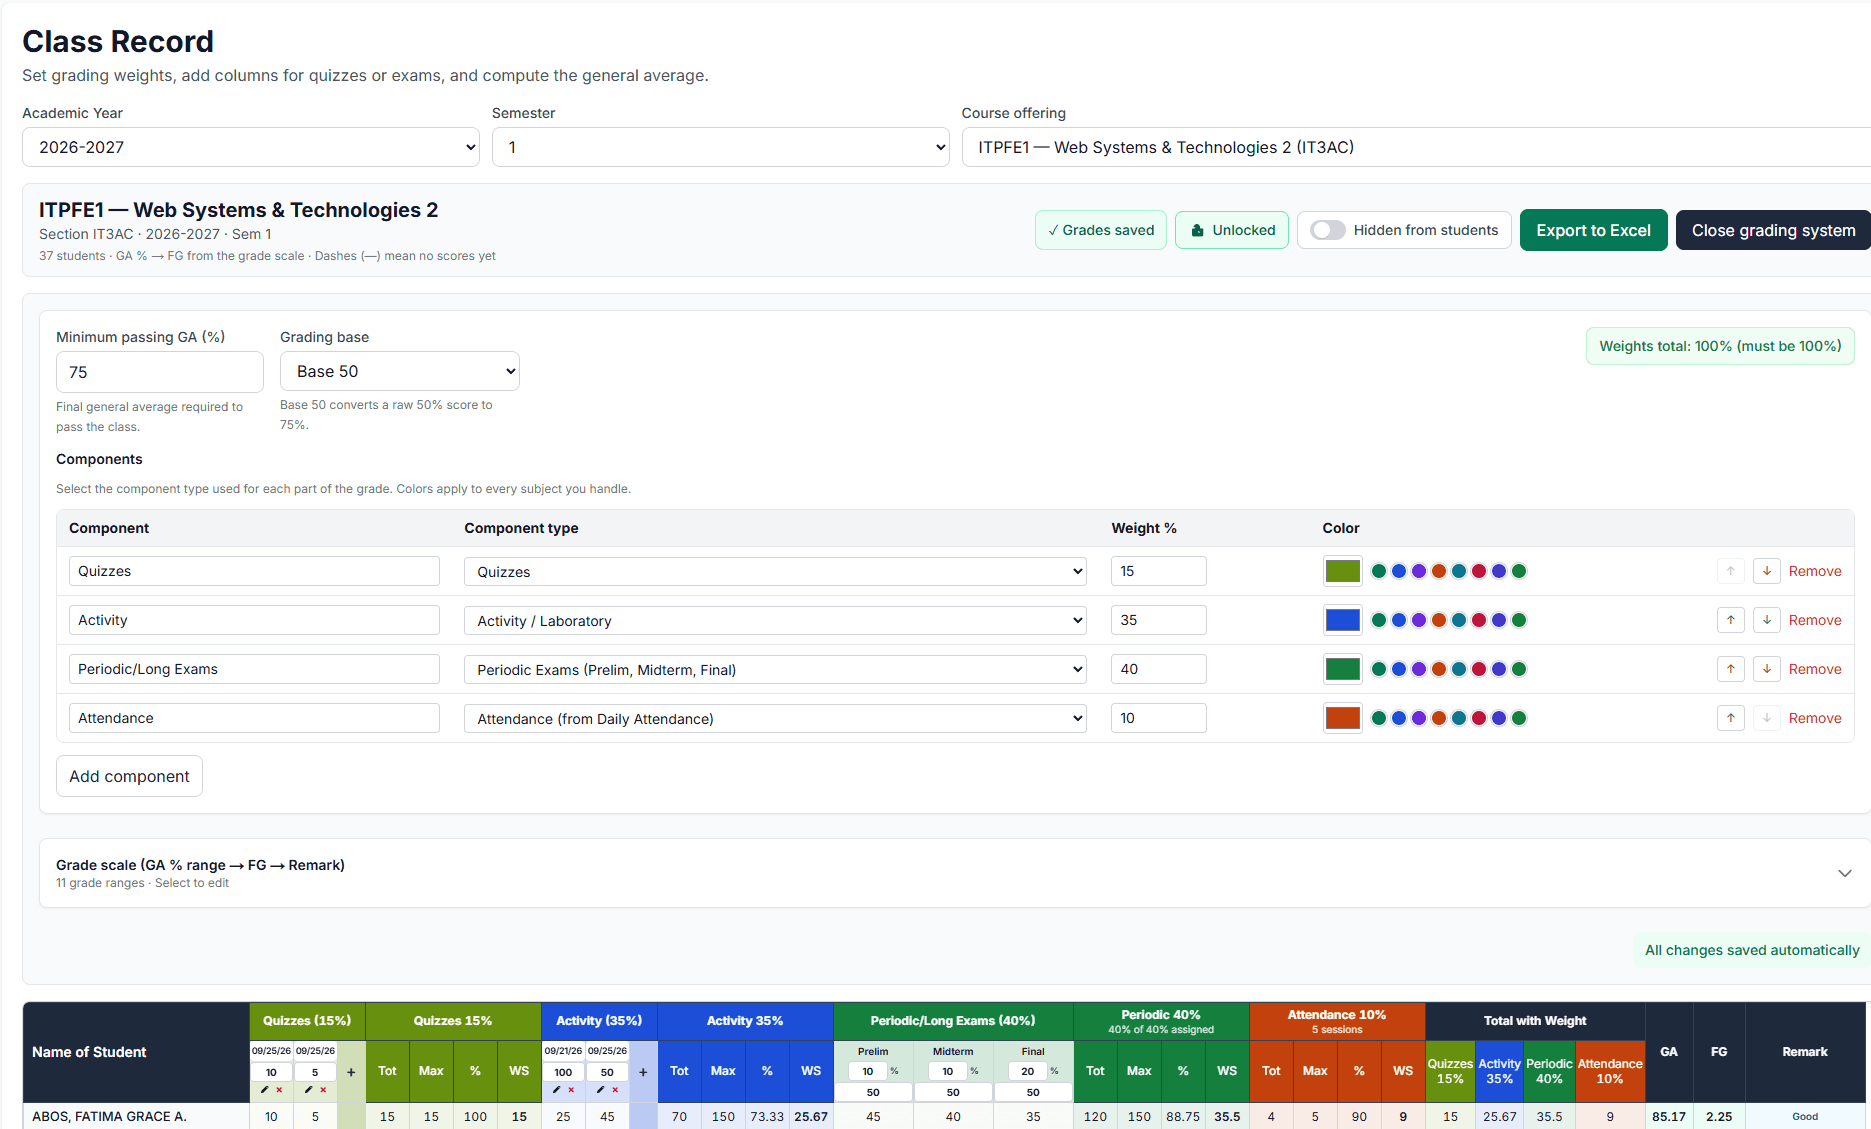Move the Attendance component up
Screen dimensions: 1871x1129
[x=1731, y=718]
